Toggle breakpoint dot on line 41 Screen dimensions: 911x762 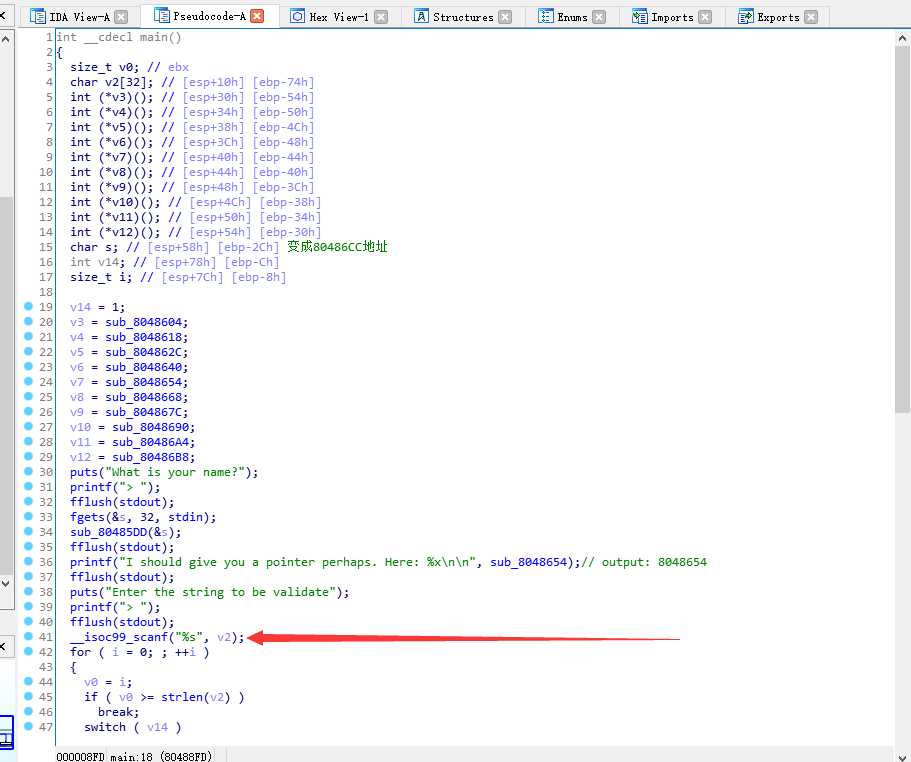click(28, 636)
